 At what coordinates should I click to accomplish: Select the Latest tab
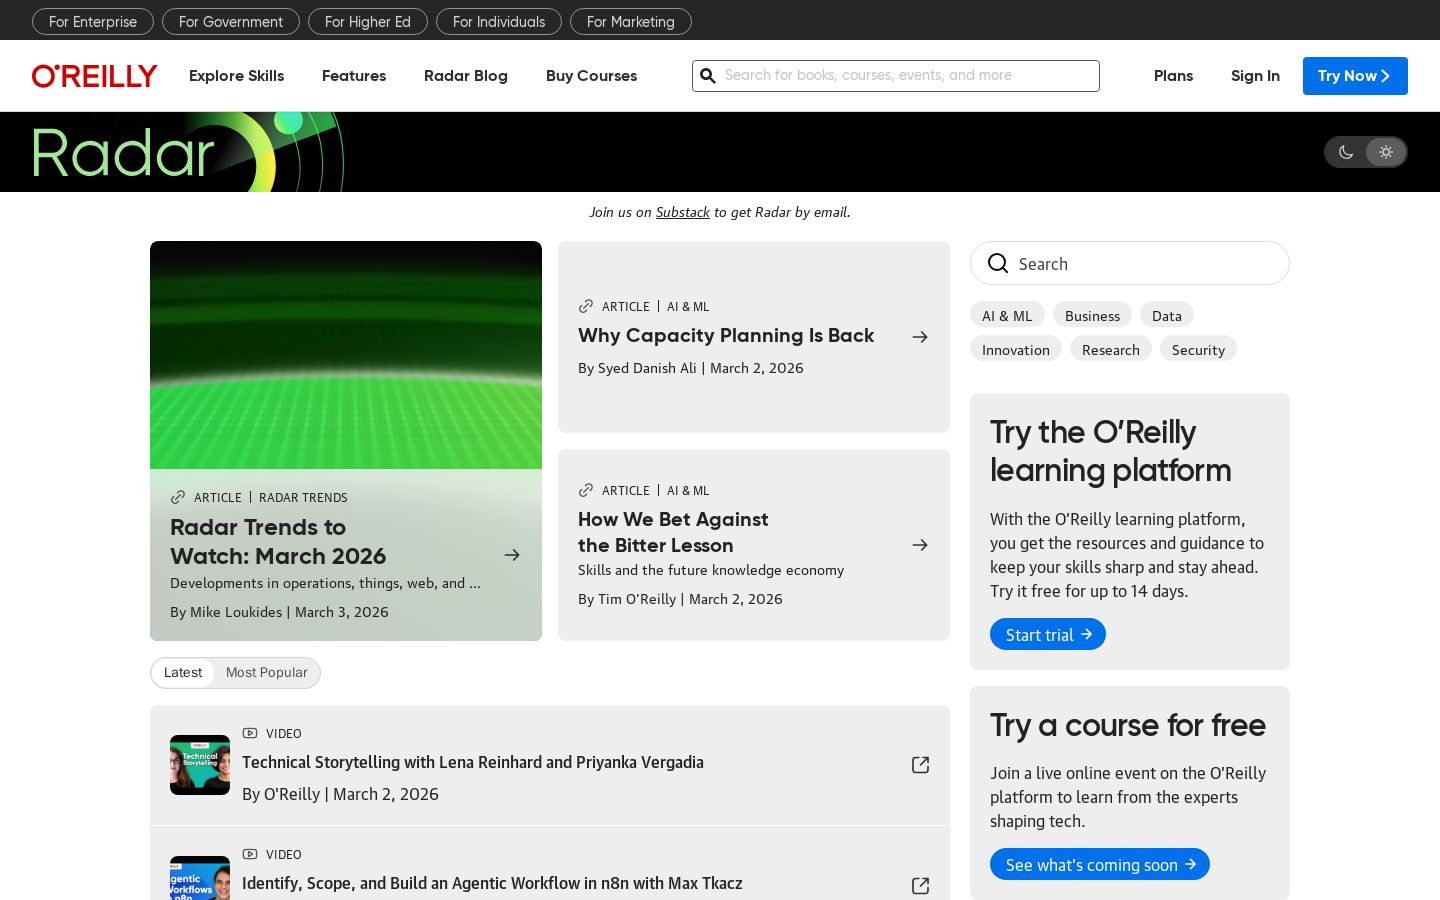pyautogui.click(x=183, y=673)
